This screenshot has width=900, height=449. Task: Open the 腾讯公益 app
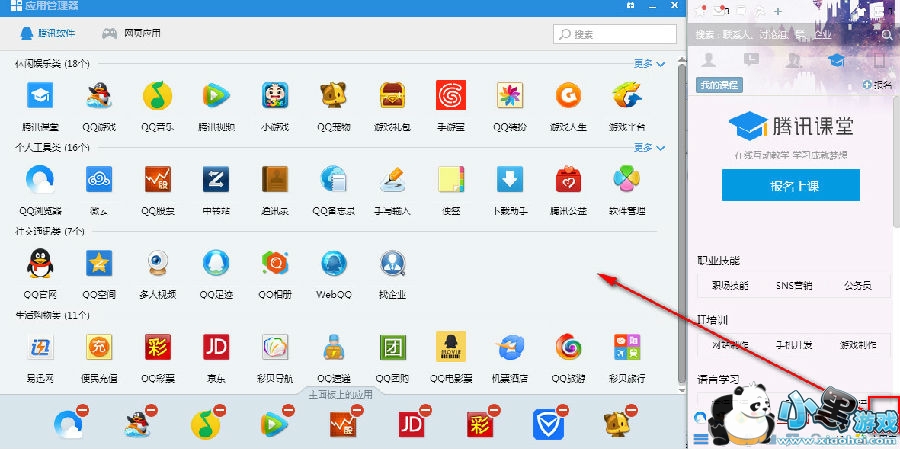click(x=568, y=179)
